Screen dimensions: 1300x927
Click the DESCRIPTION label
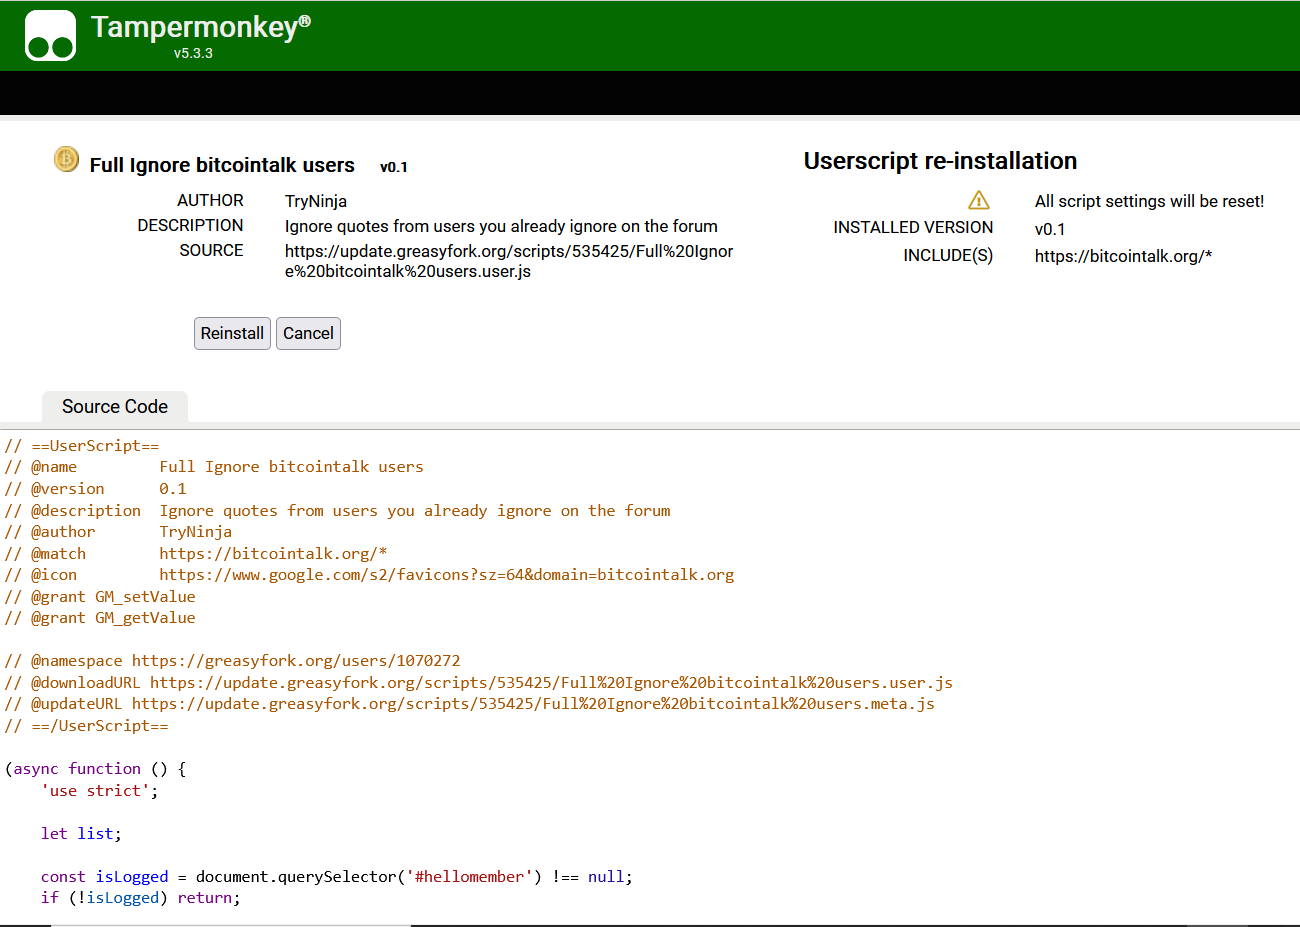click(x=190, y=225)
